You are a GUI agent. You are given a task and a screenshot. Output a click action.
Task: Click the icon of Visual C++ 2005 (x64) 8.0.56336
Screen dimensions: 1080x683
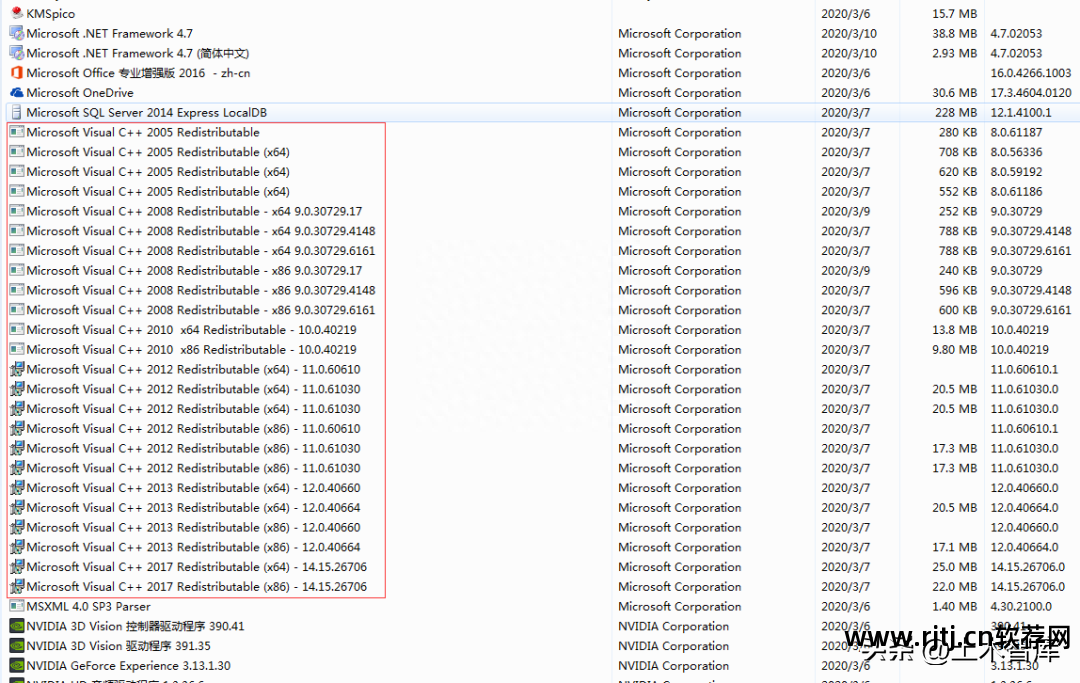point(17,151)
